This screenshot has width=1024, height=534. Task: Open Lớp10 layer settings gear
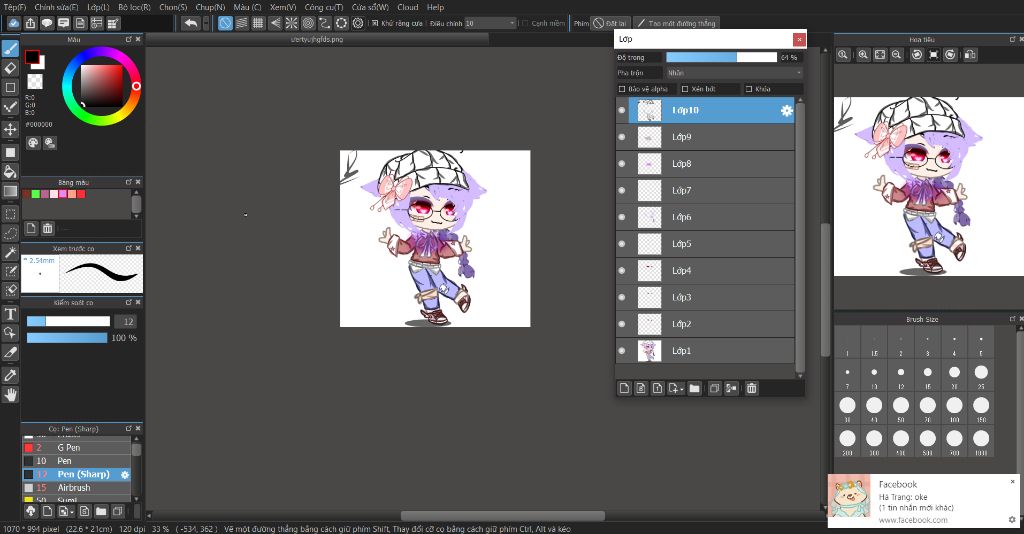click(786, 110)
